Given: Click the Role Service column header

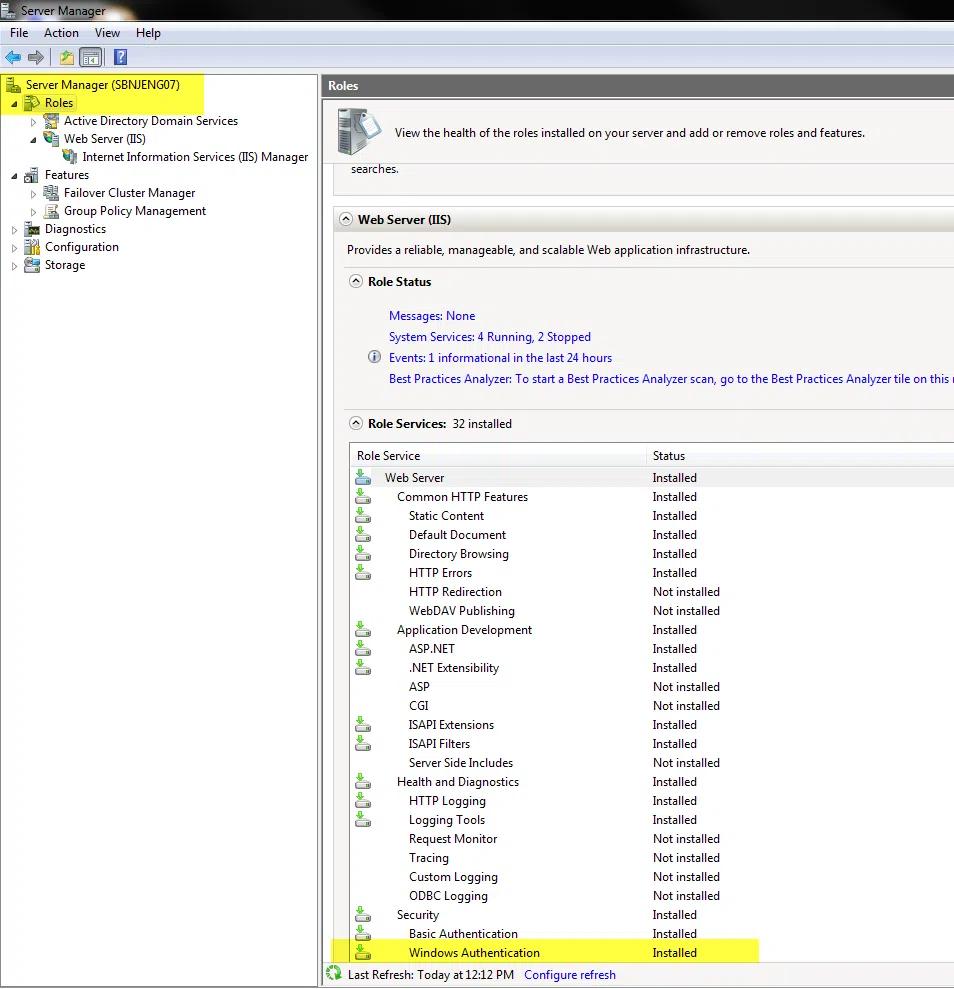Looking at the screenshot, I should coord(498,455).
